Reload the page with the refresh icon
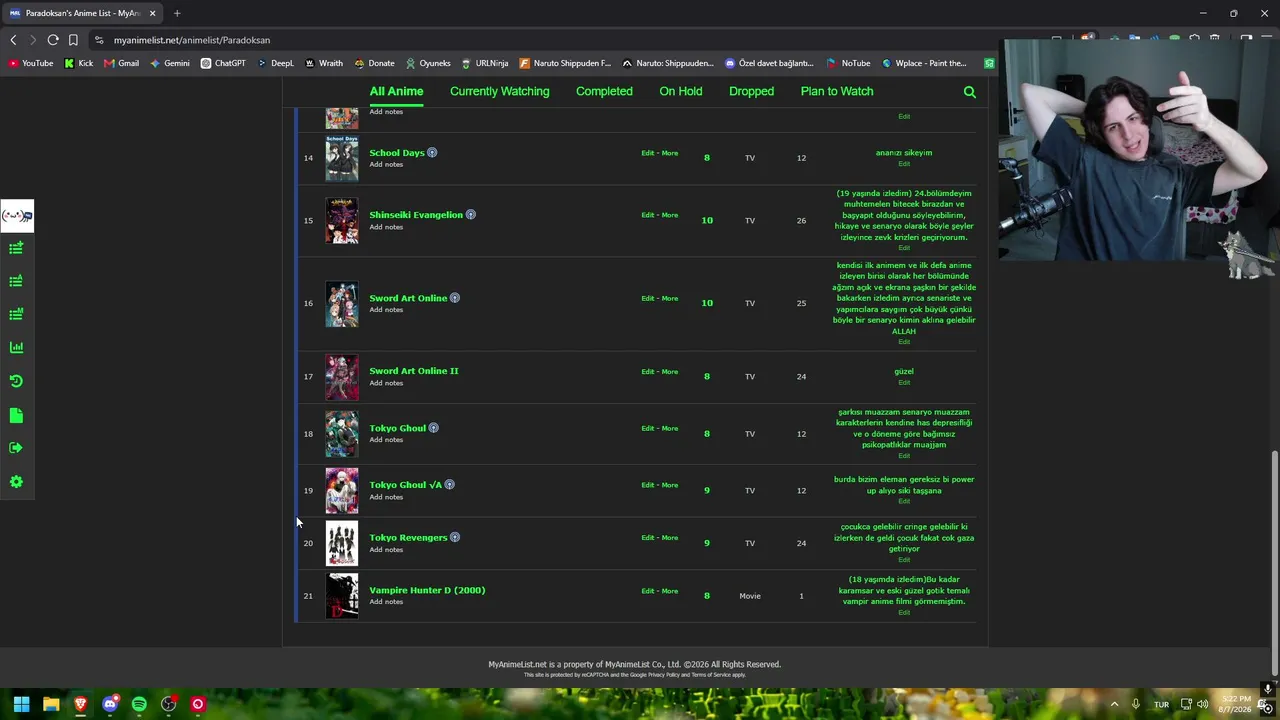 [x=53, y=40]
